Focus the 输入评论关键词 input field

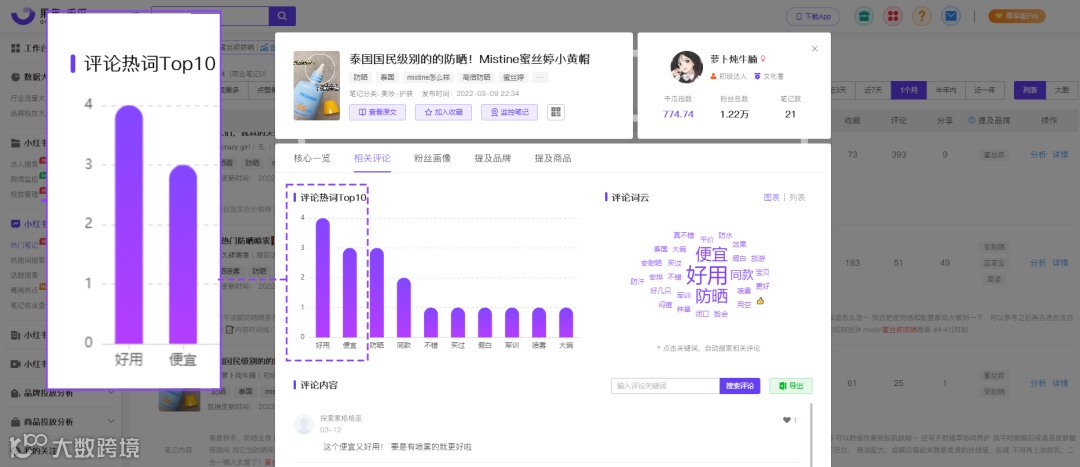(665, 386)
